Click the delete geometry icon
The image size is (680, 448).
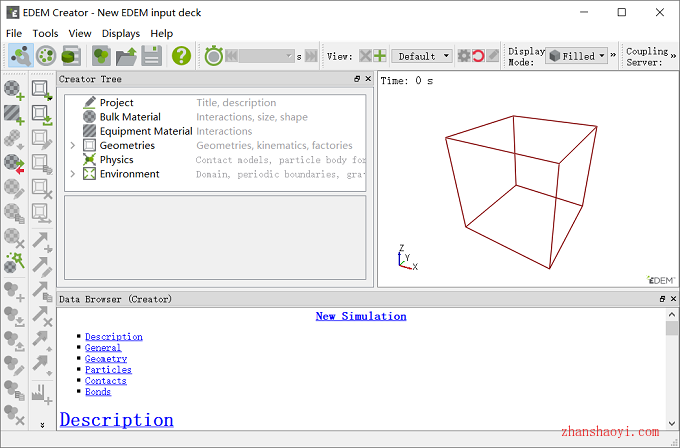(42, 189)
